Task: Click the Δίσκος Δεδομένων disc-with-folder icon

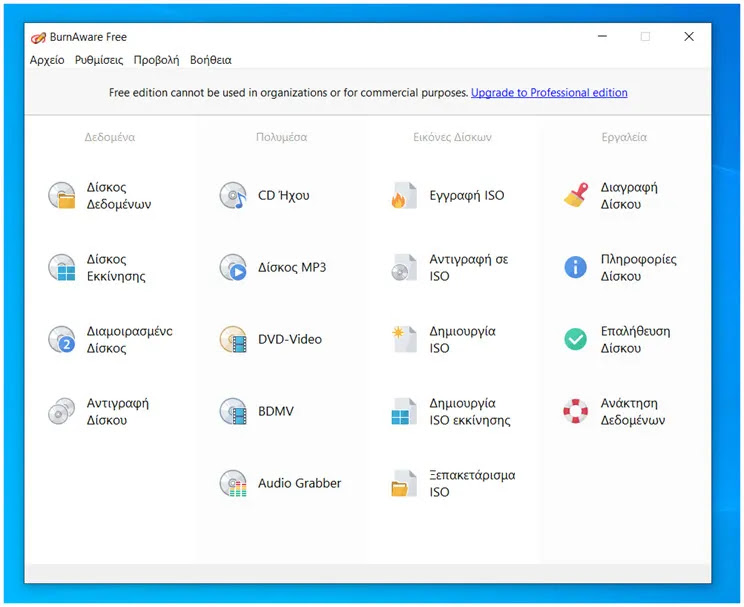Action: (62, 196)
